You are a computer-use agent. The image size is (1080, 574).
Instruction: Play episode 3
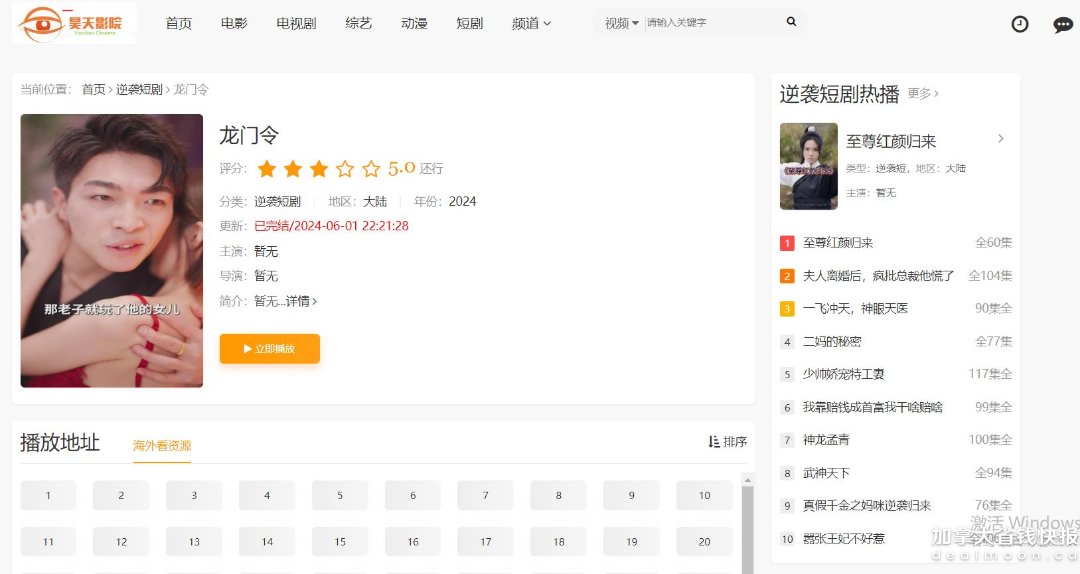pyautogui.click(x=194, y=495)
